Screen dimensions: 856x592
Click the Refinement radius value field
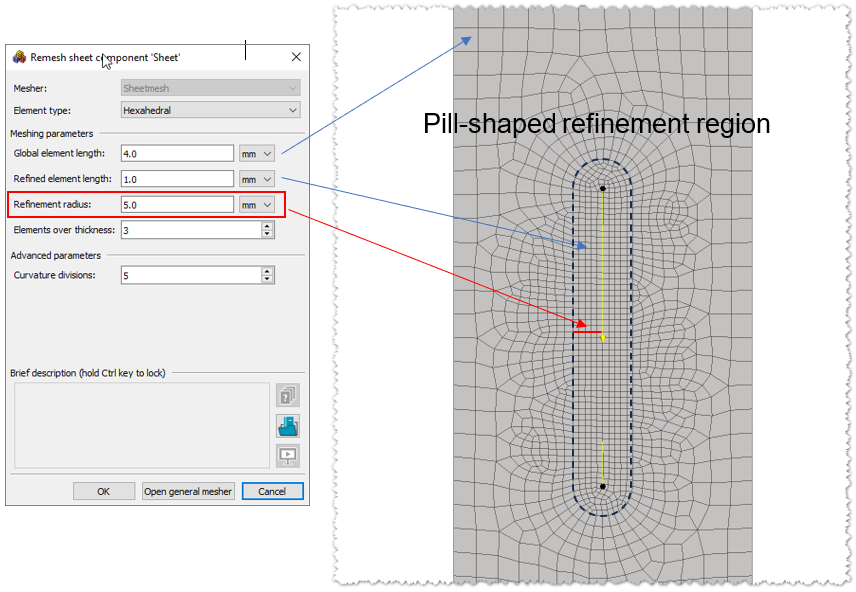click(177, 205)
